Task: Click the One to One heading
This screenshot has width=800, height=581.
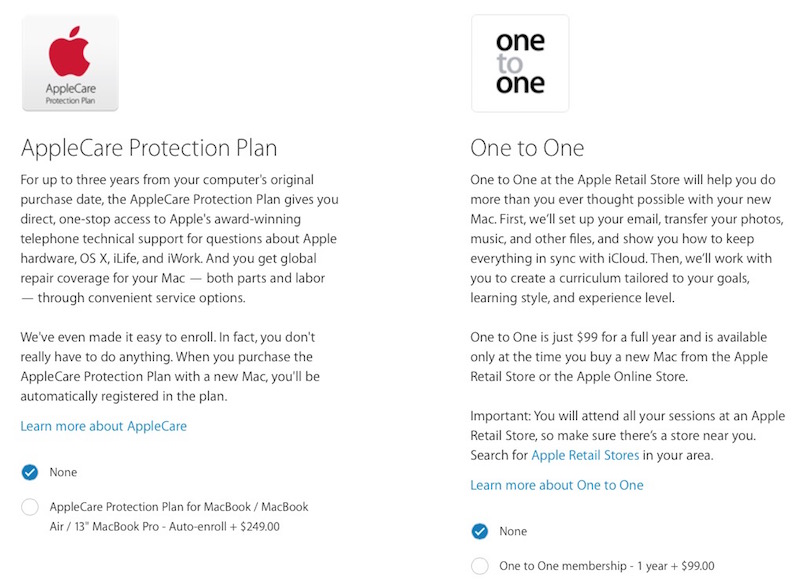Action: (x=527, y=149)
